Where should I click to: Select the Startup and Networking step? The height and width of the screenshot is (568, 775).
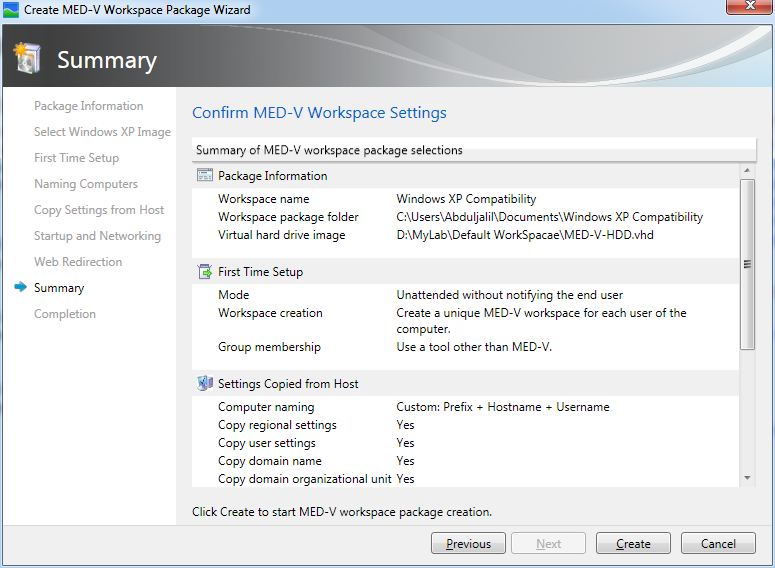click(97, 236)
